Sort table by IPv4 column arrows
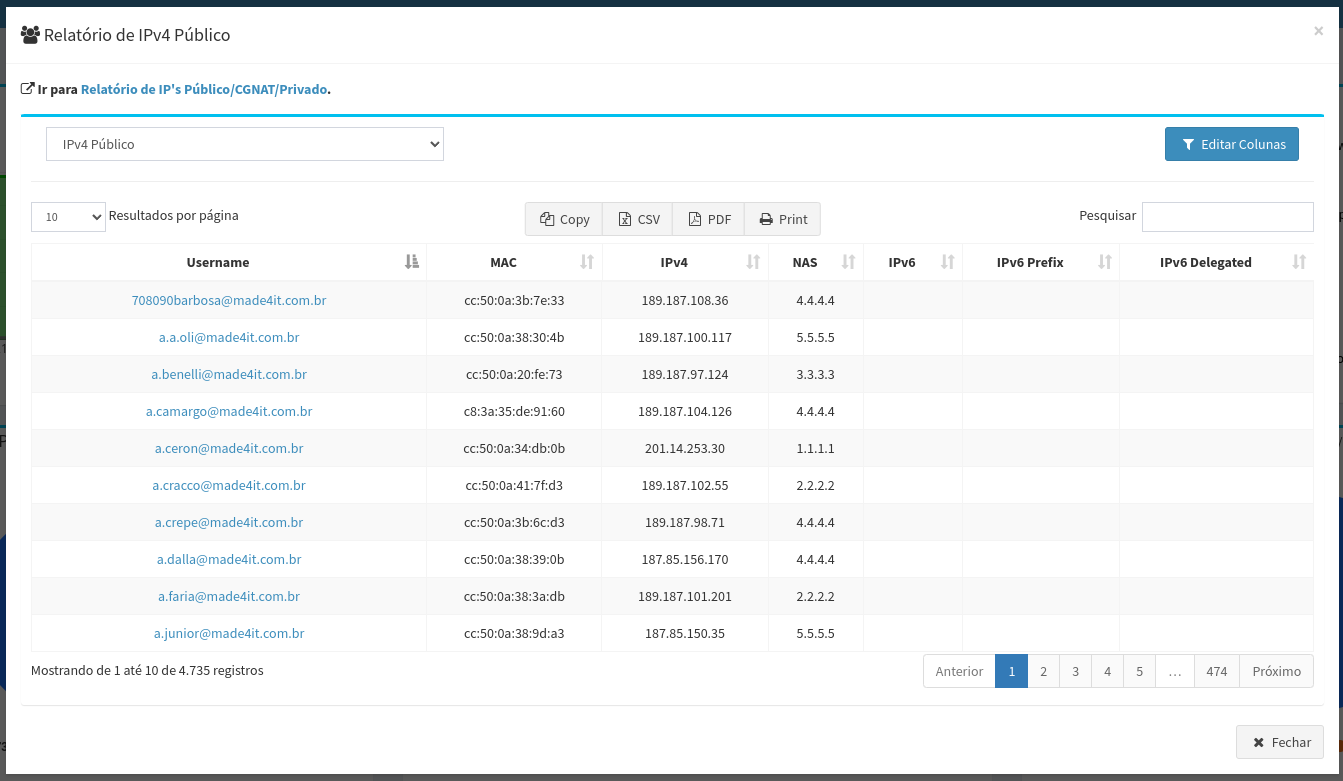Image resolution: width=1343 pixels, height=781 pixels. (x=754, y=262)
